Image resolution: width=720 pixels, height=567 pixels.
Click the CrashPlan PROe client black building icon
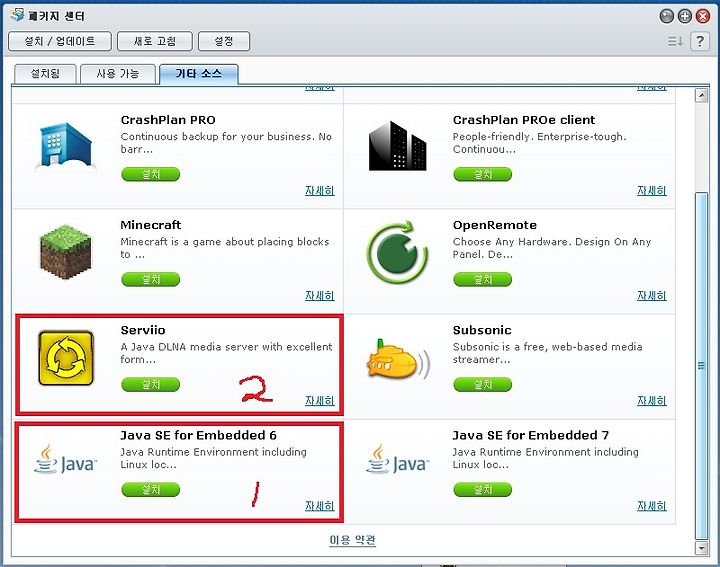pyautogui.click(x=398, y=146)
